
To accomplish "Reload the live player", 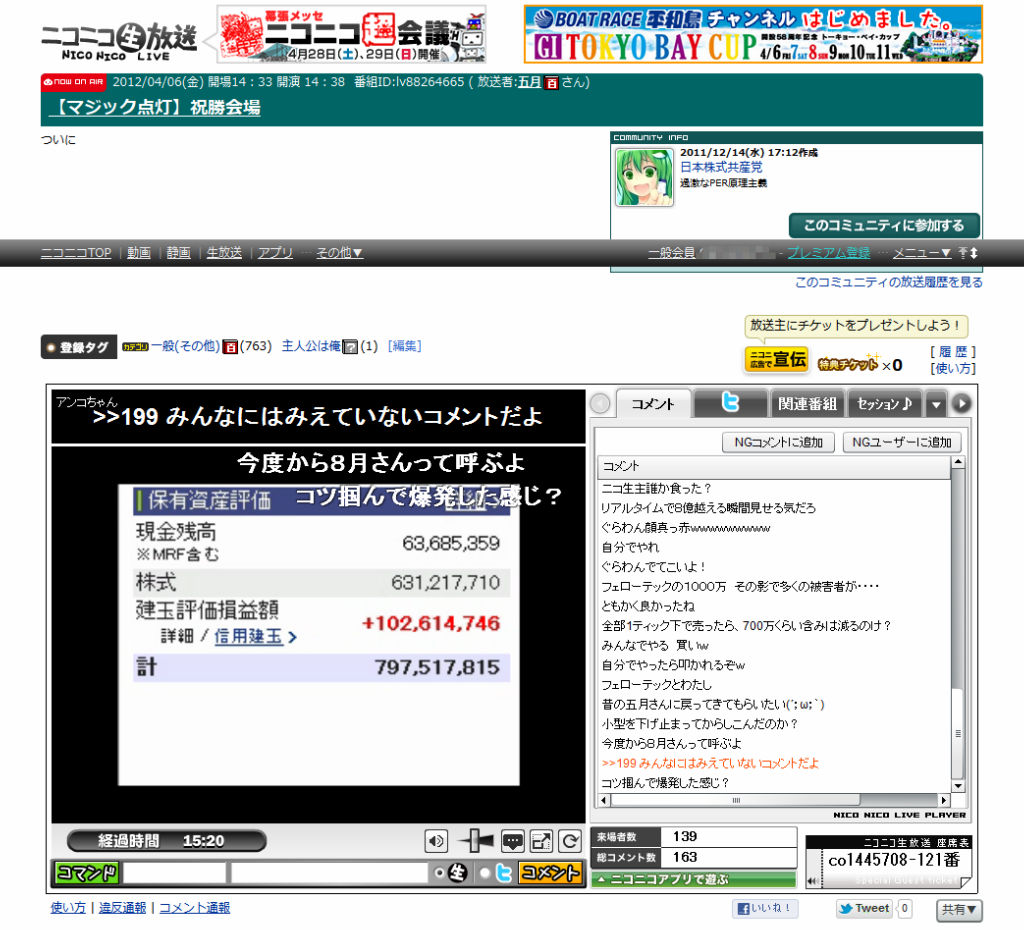I will point(569,841).
